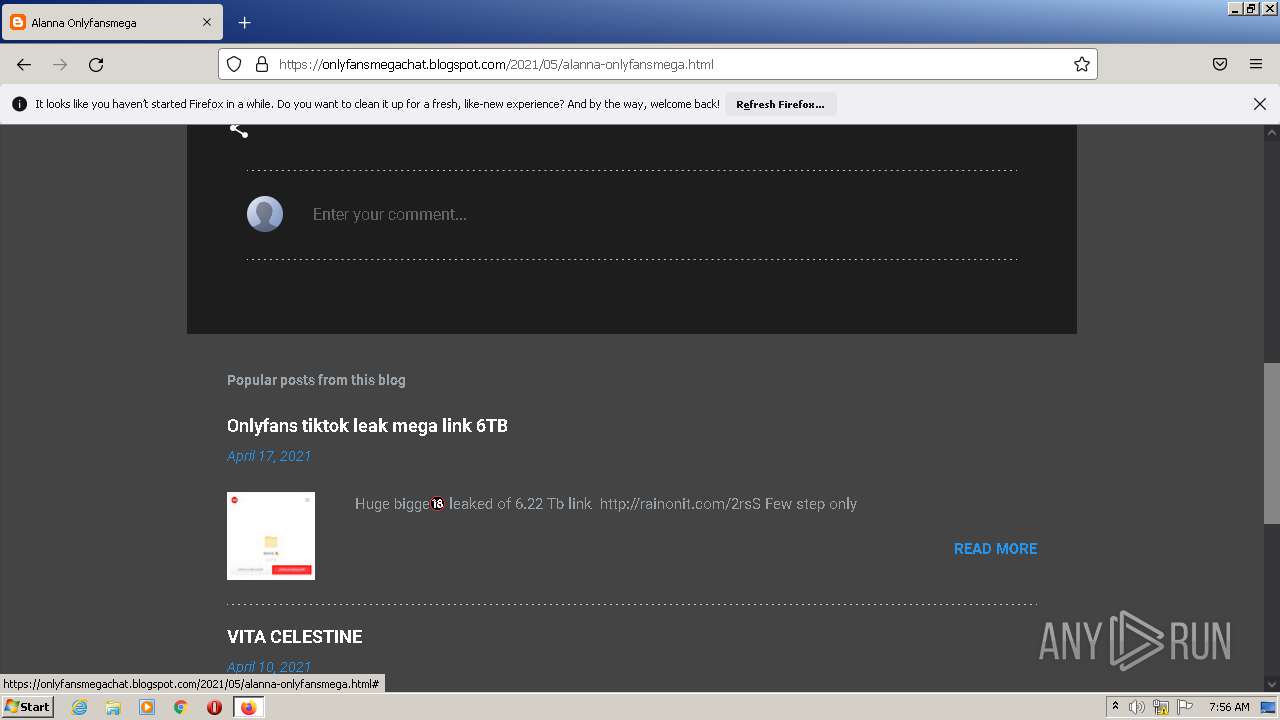This screenshot has width=1280, height=720.
Task: Go back to previous page
Action: pos(24,64)
